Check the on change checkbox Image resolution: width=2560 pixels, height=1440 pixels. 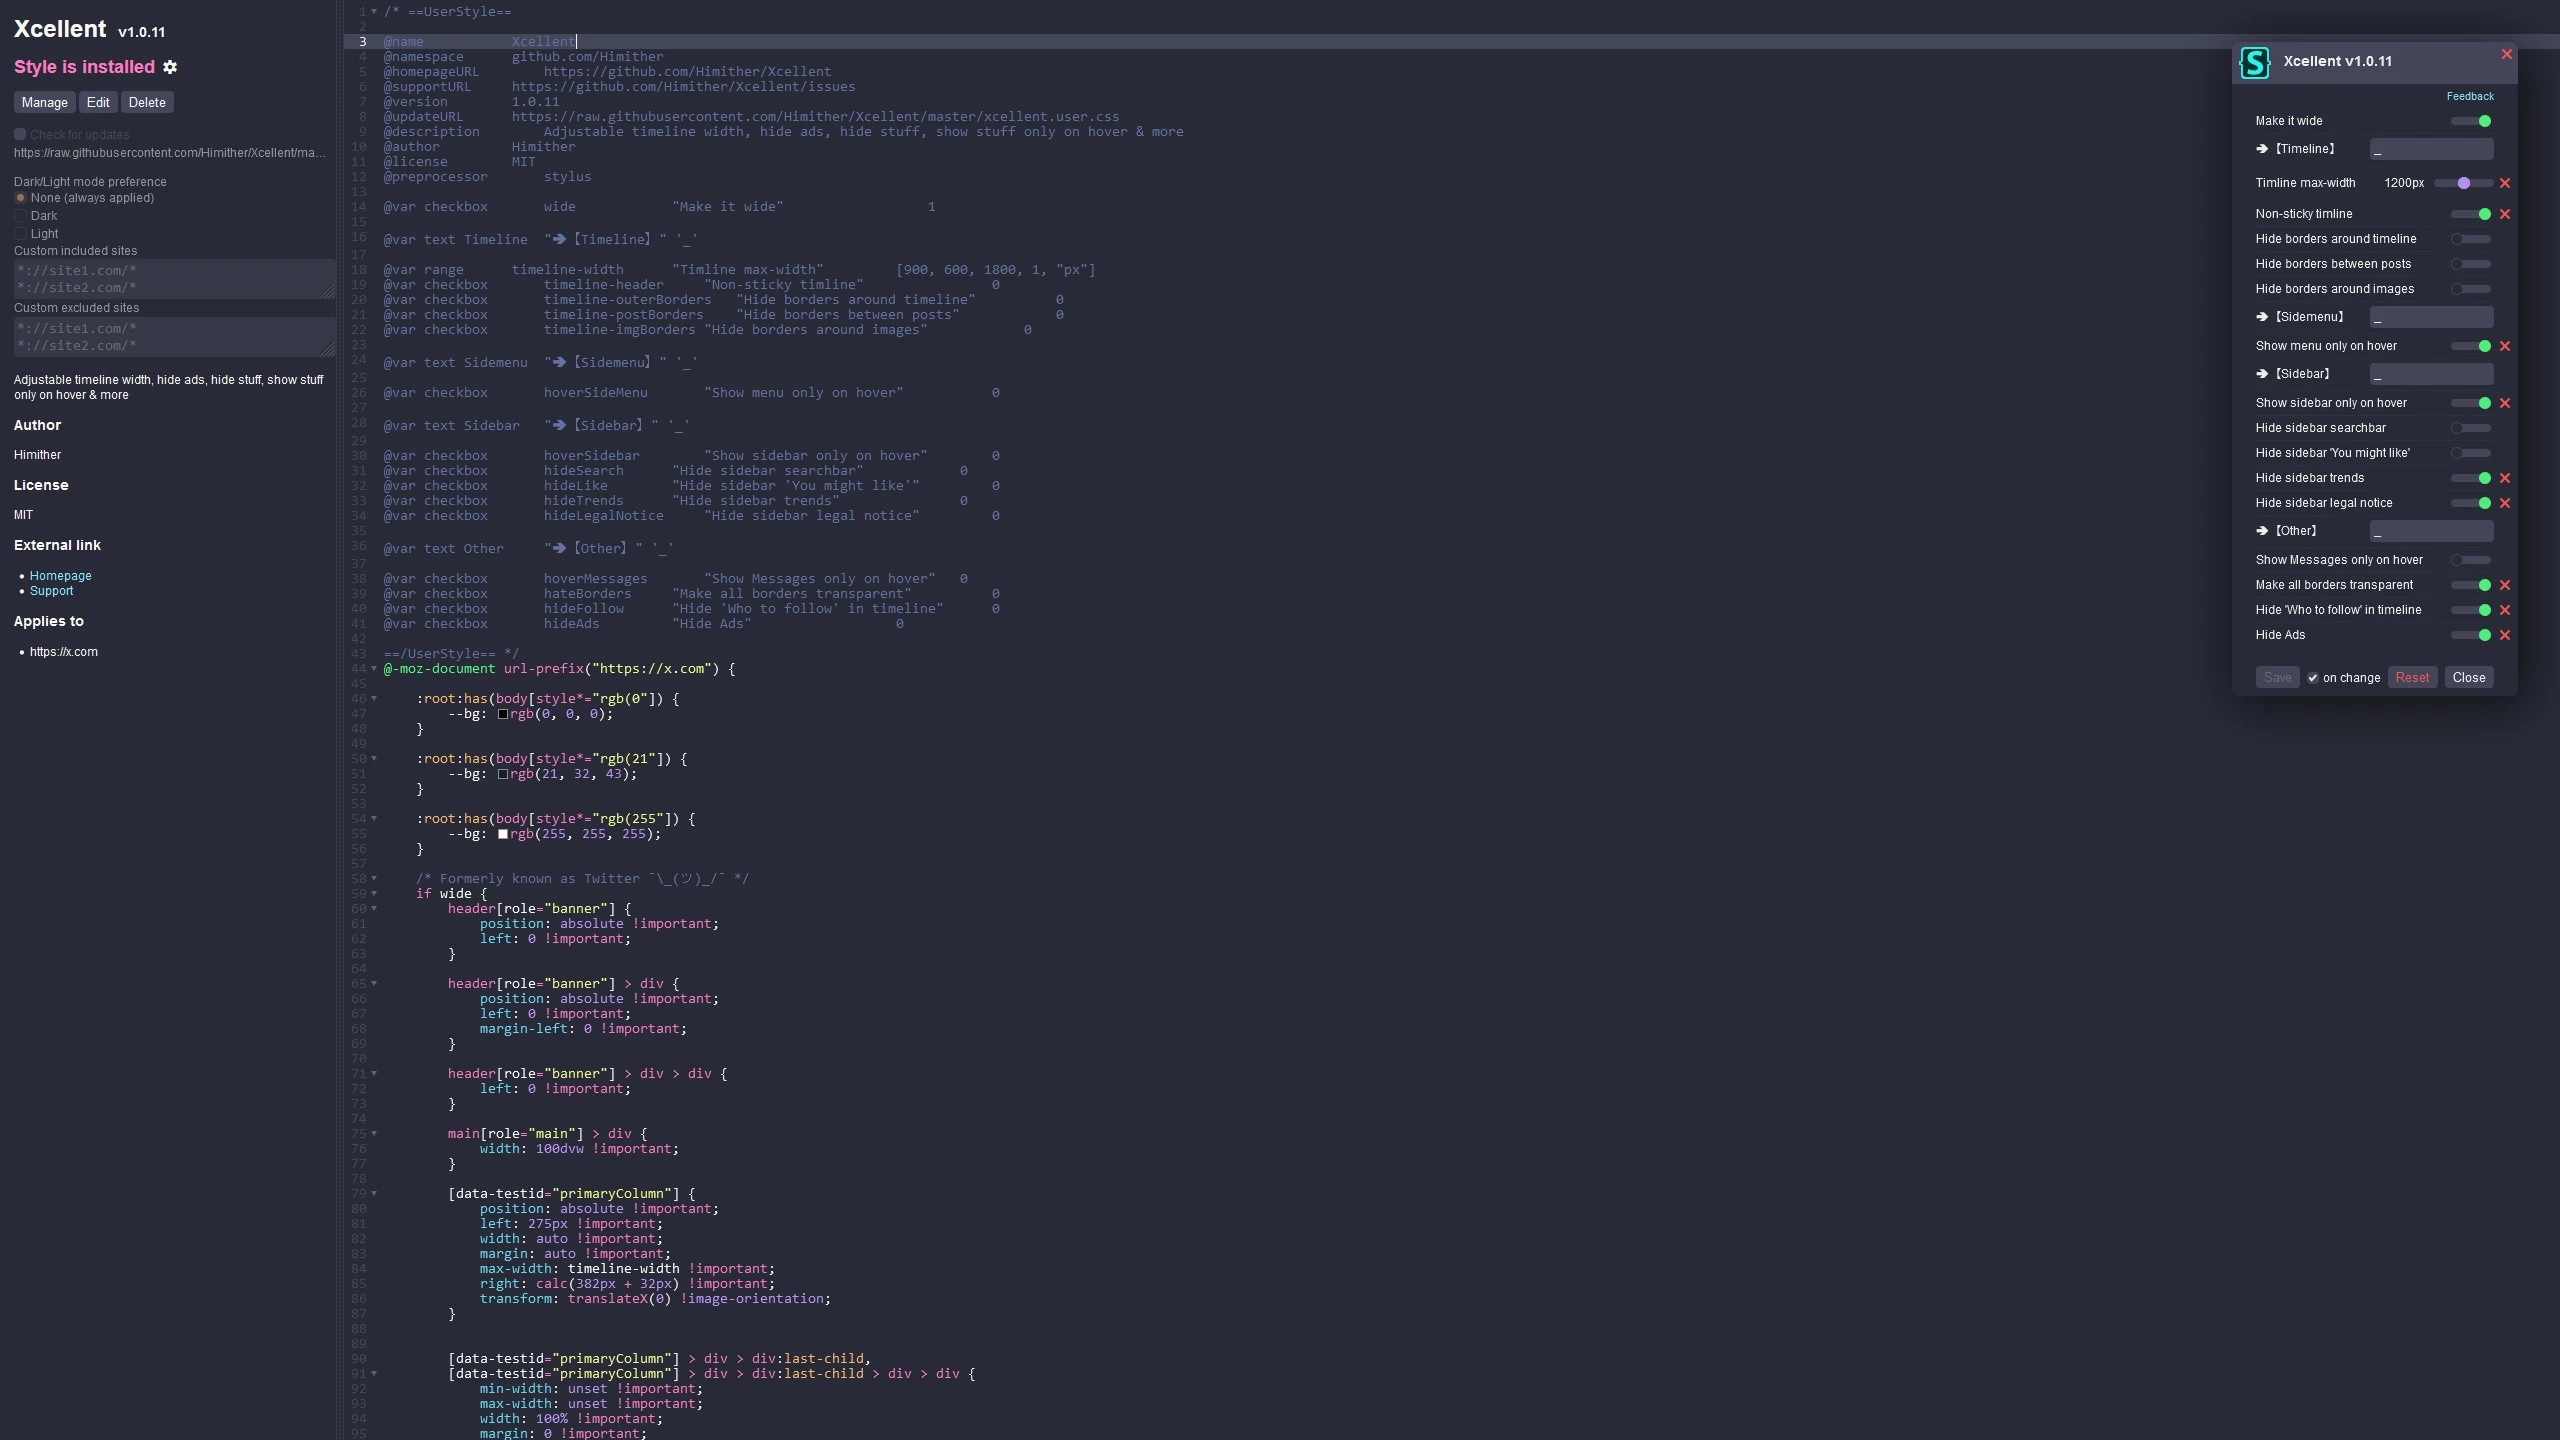(x=2312, y=678)
